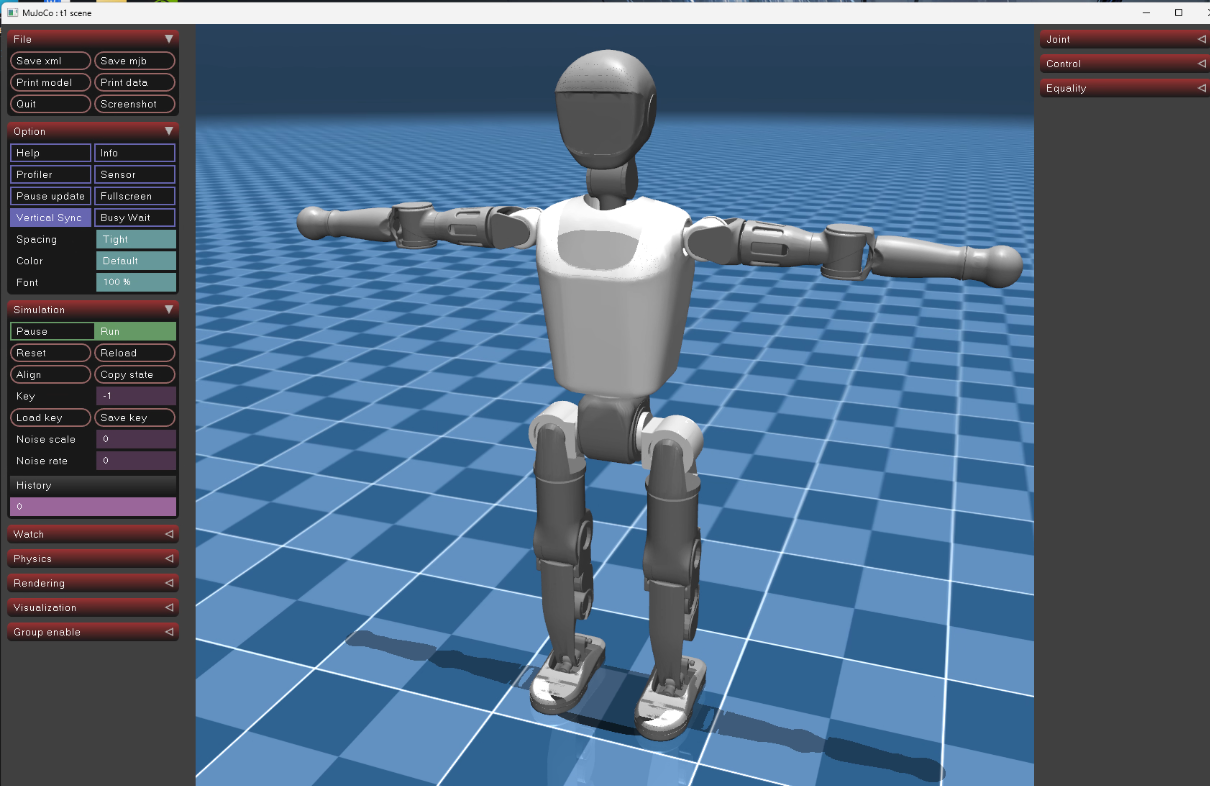The width and height of the screenshot is (1210, 786).
Task: Take a Screenshot via button
Action: [x=135, y=104]
